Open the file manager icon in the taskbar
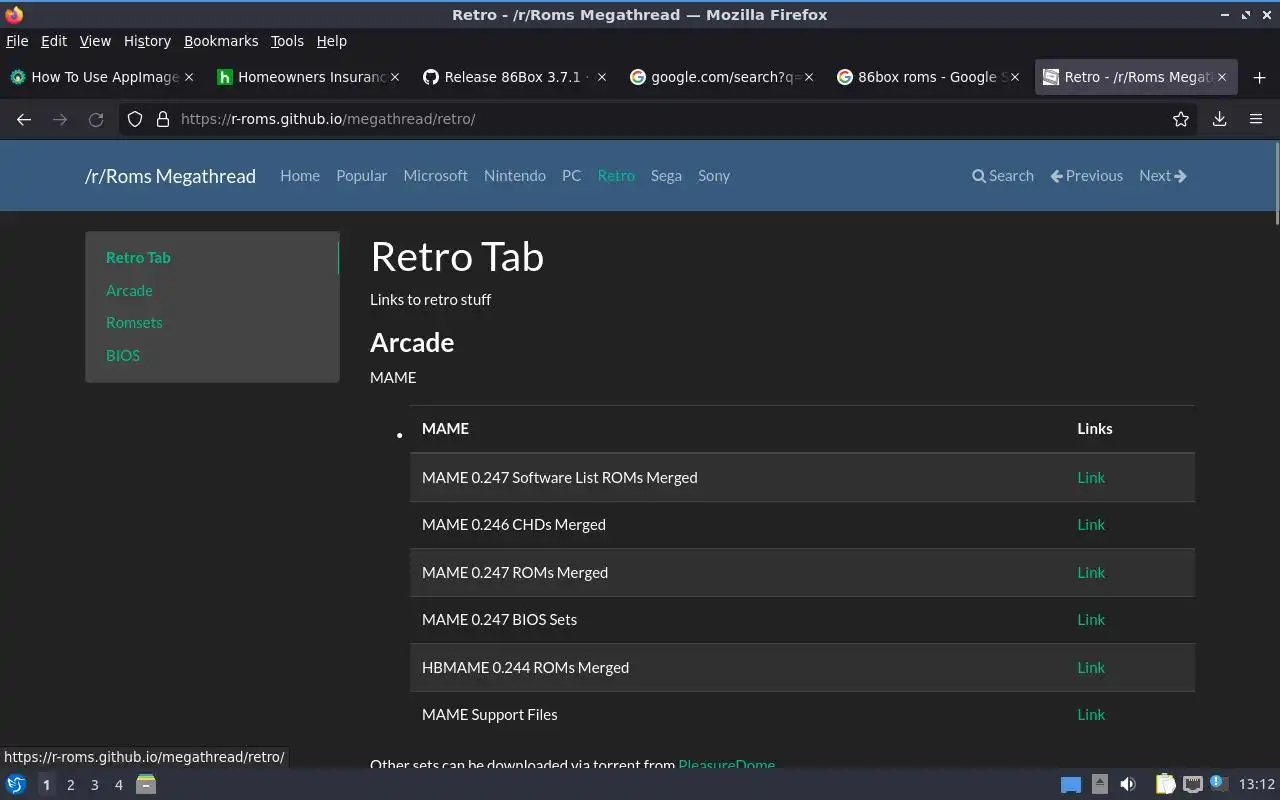 point(146,784)
